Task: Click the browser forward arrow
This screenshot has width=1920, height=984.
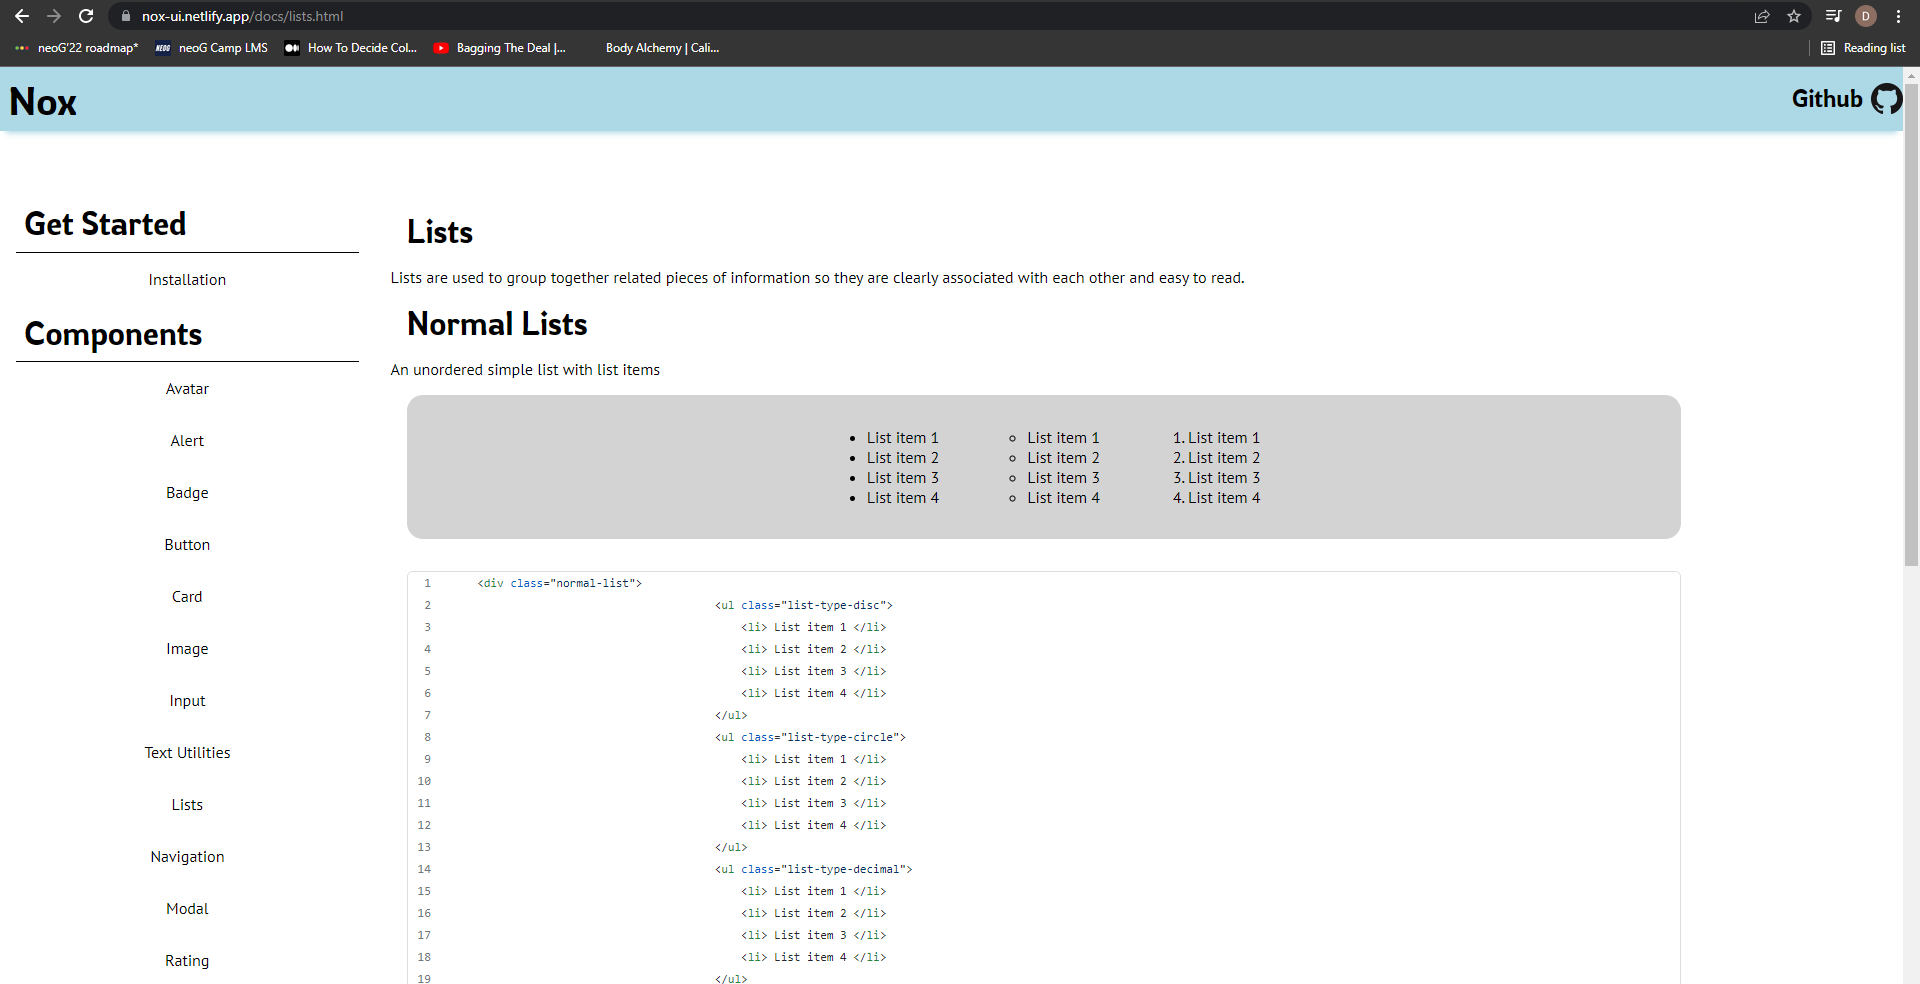Action: pos(54,16)
